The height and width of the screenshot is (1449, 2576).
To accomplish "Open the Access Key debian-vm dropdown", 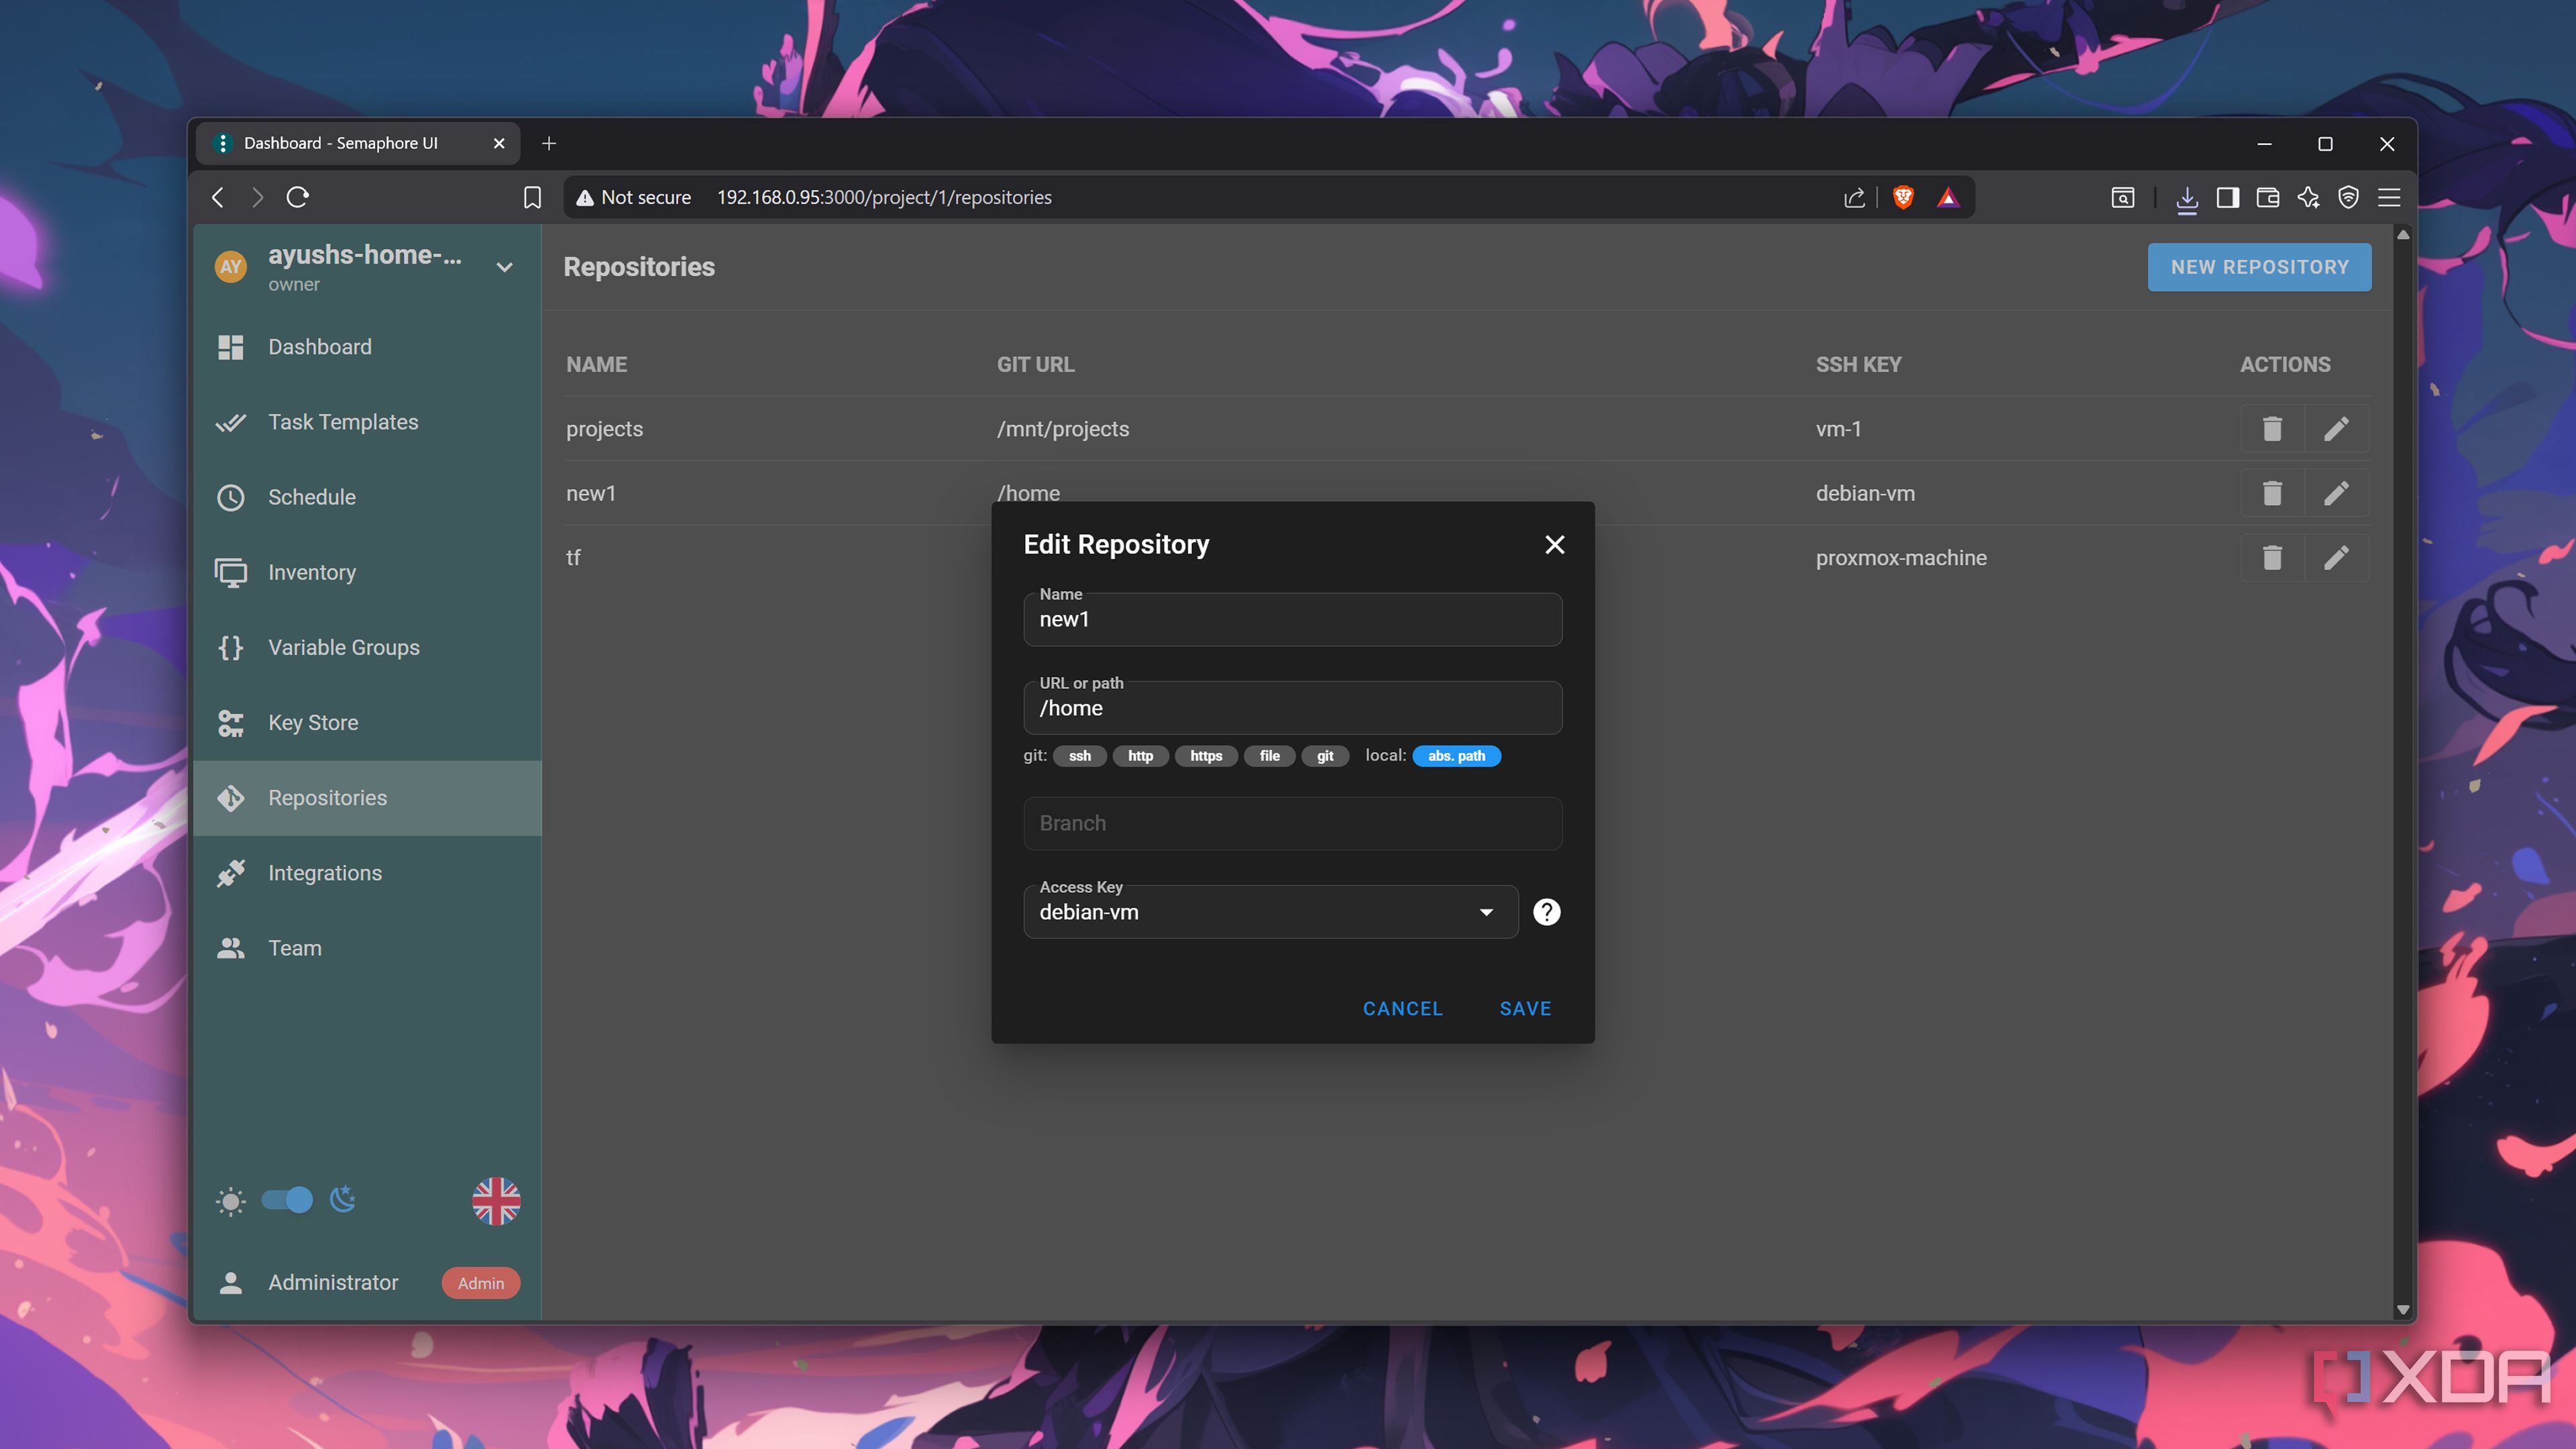I will pyautogui.click(x=1271, y=912).
